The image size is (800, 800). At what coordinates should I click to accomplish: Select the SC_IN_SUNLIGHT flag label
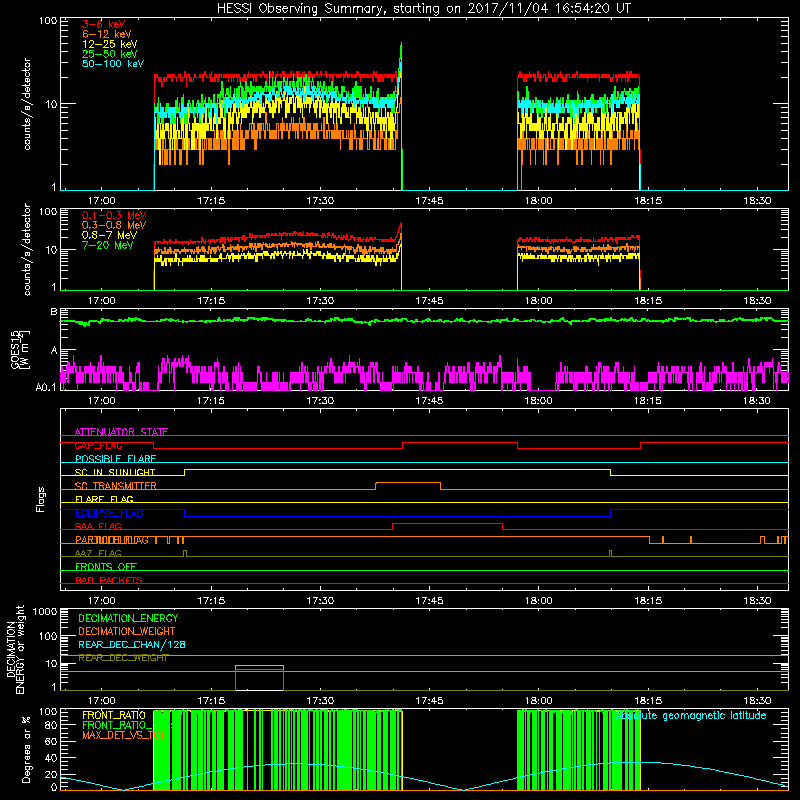(115, 472)
